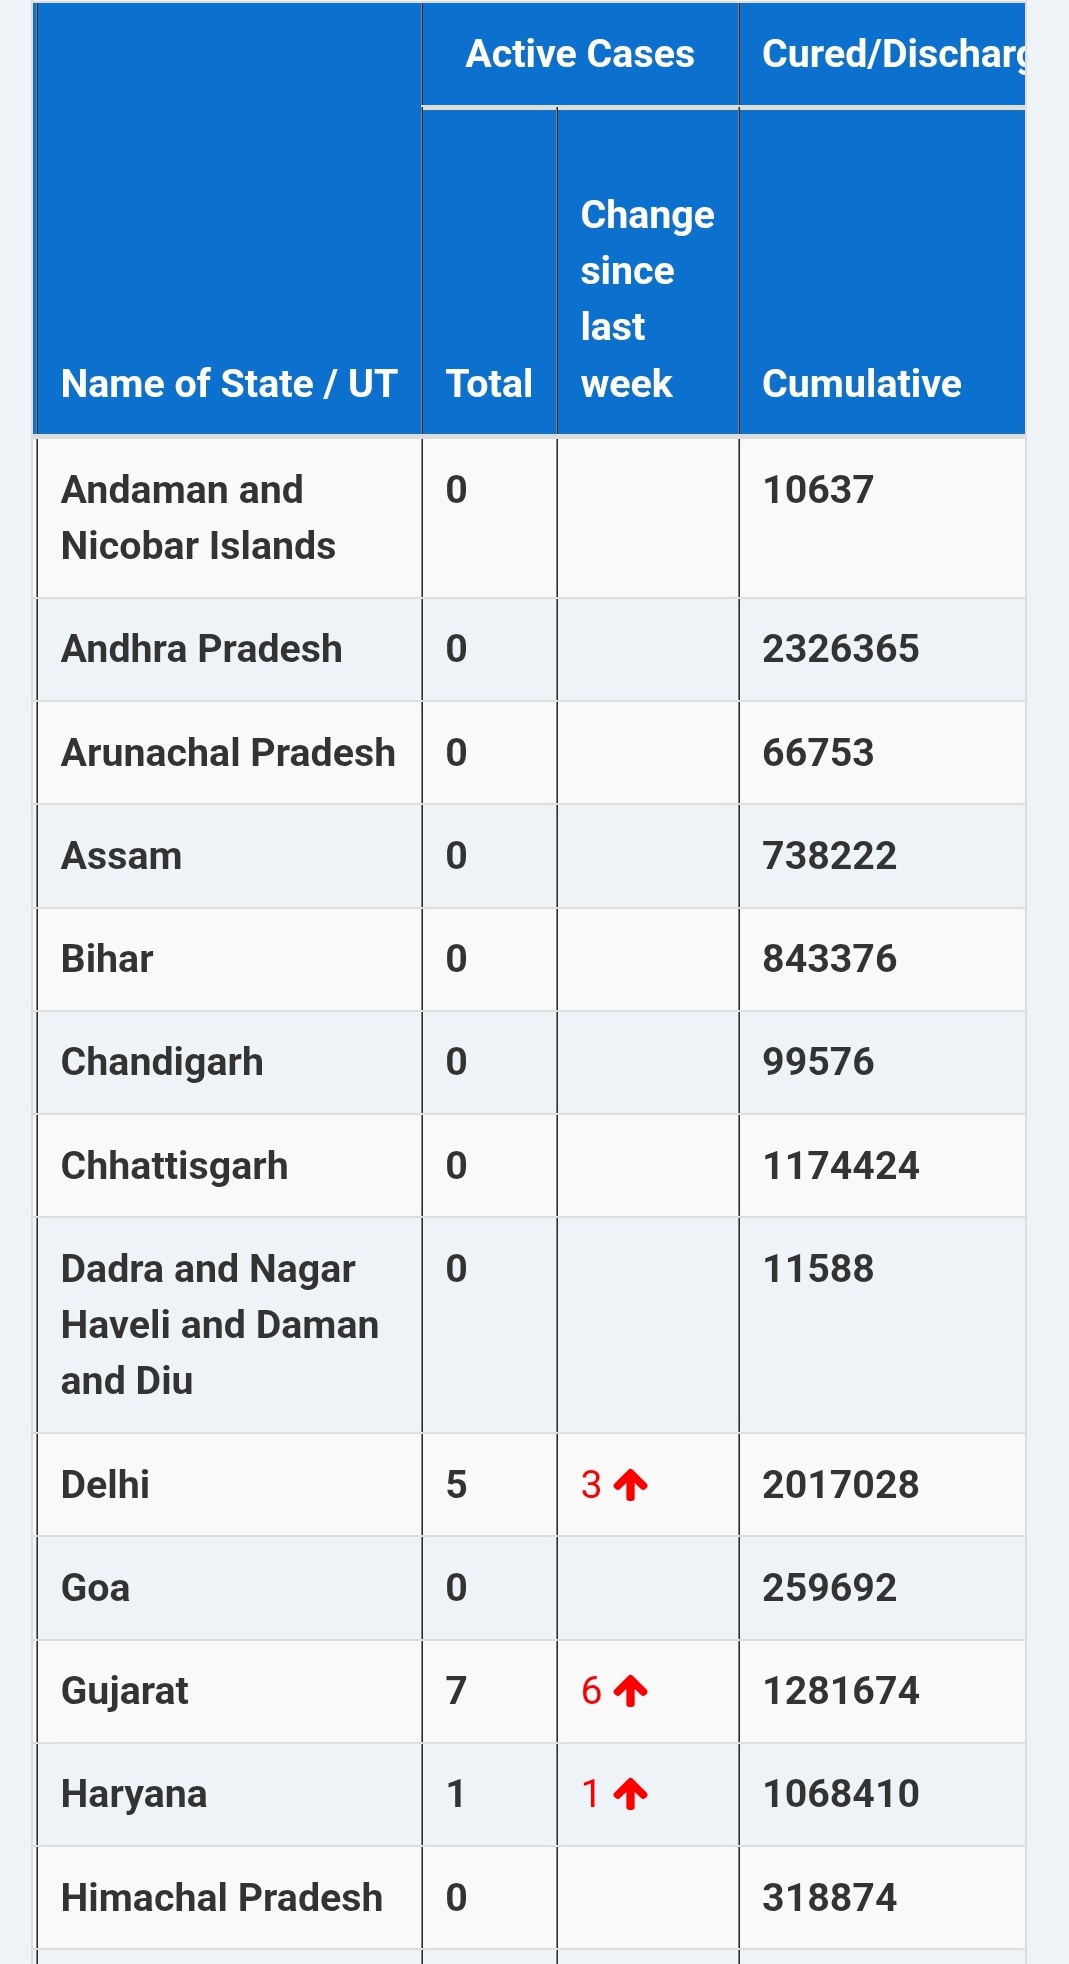Click the Cumulative column header
The image size is (1069, 1964).
coord(861,384)
